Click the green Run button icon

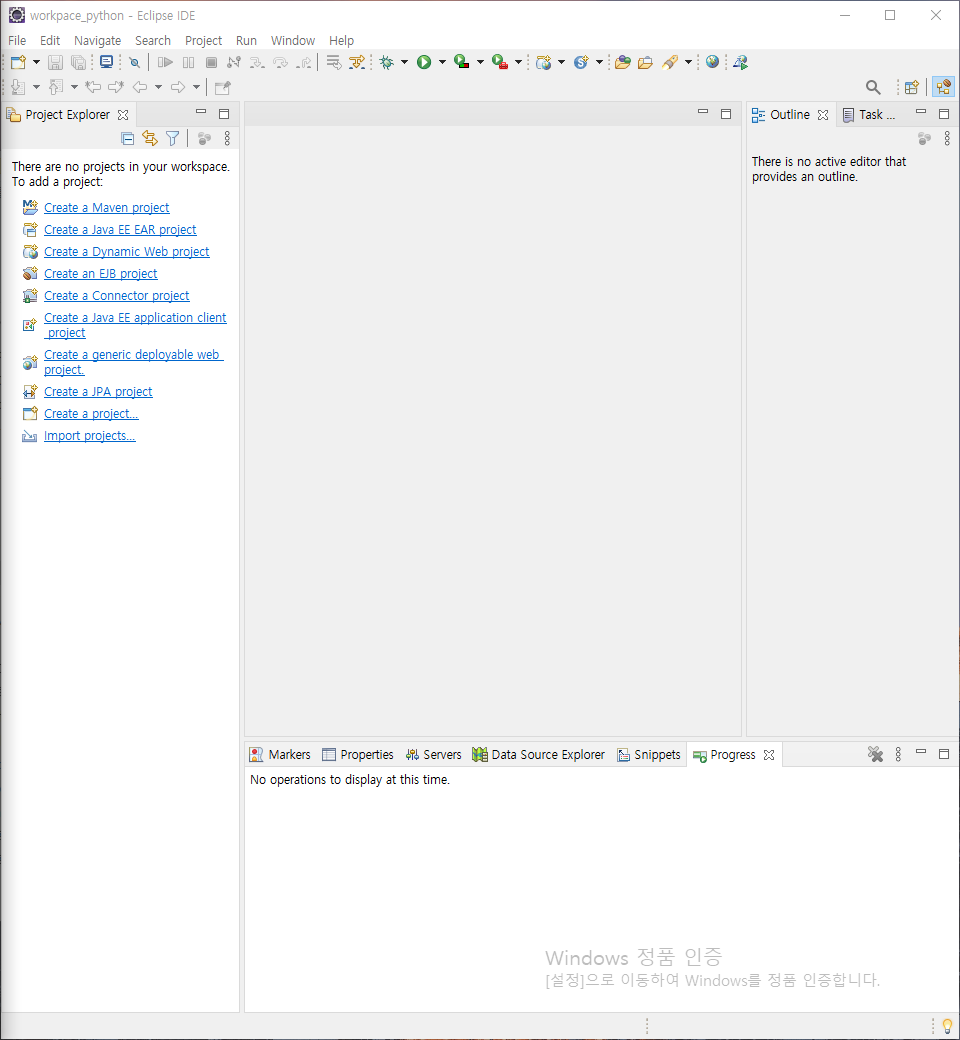coord(424,62)
